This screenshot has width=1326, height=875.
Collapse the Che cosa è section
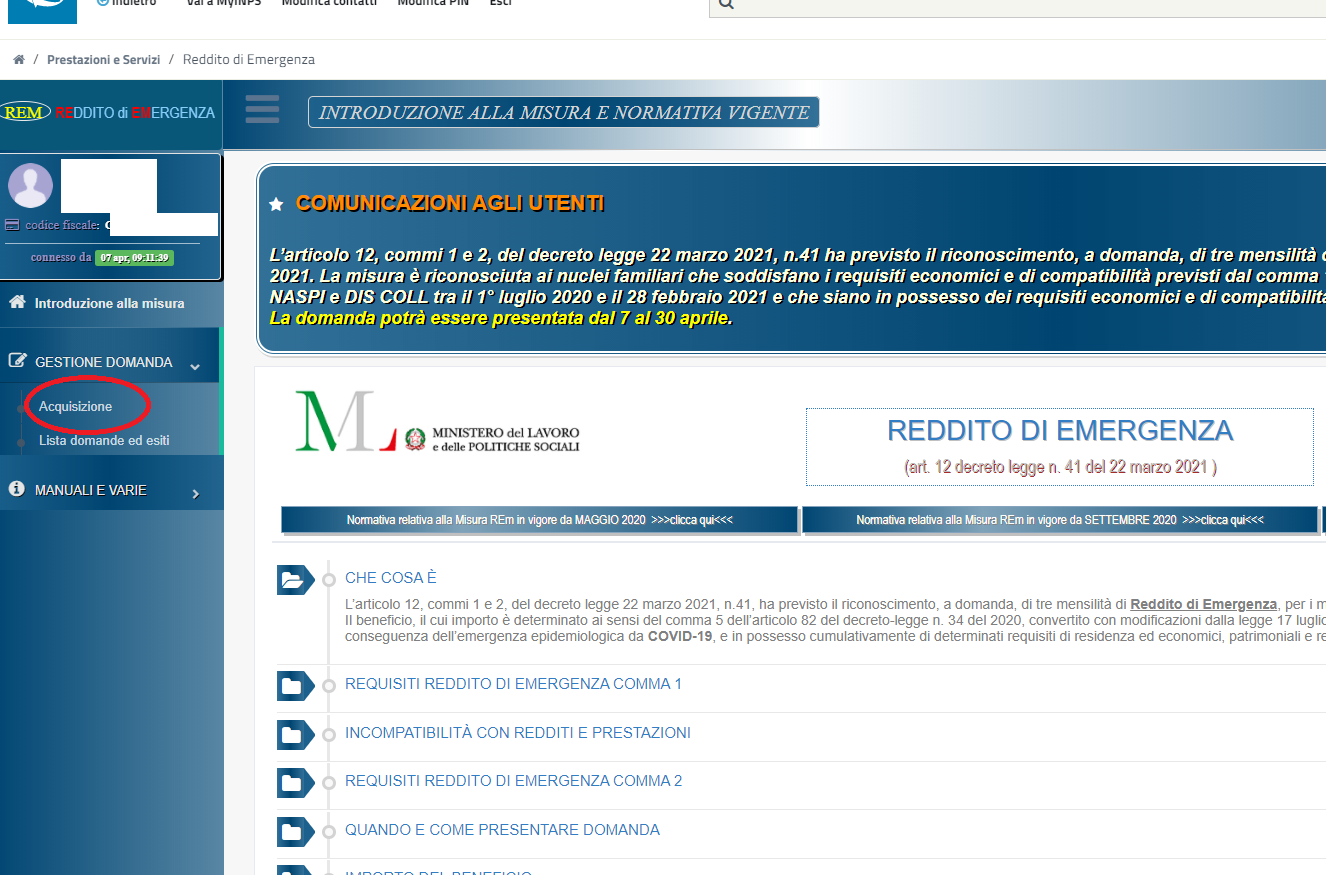pyautogui.click(x=391, y=578)
